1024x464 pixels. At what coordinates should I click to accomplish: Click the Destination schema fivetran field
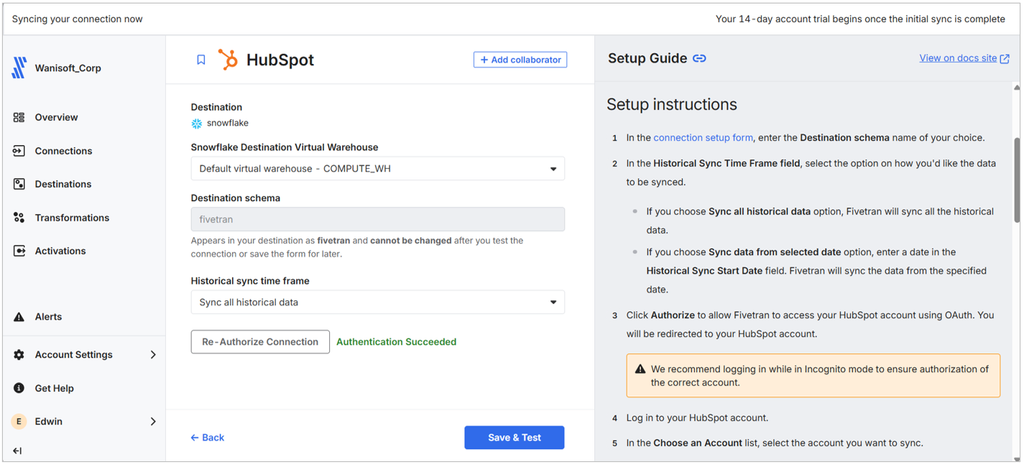(x=377, y=220)
